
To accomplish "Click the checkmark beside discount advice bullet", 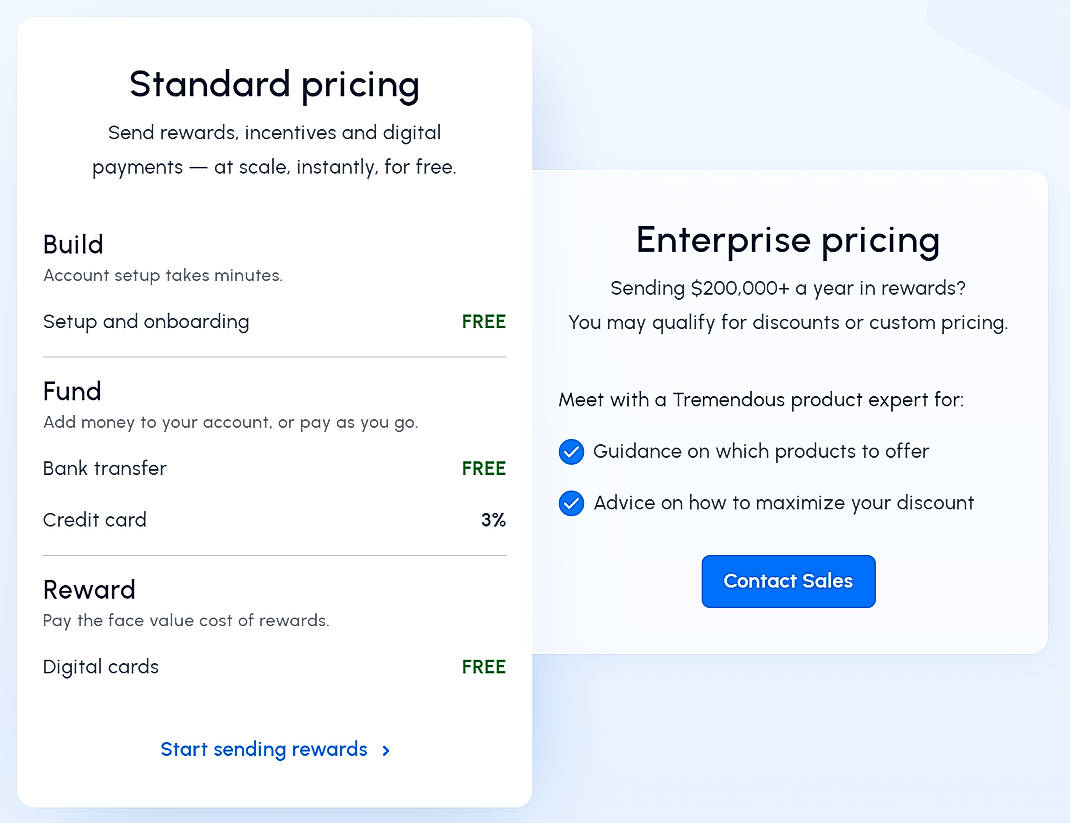I will (x=571, y=503).
